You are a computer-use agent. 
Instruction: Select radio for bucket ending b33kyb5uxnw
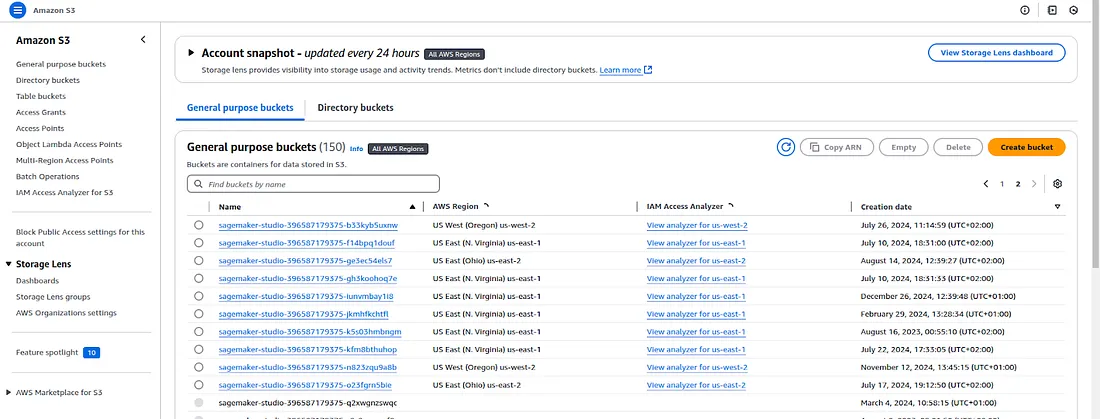pyautogui.click(x=199, y=225)
